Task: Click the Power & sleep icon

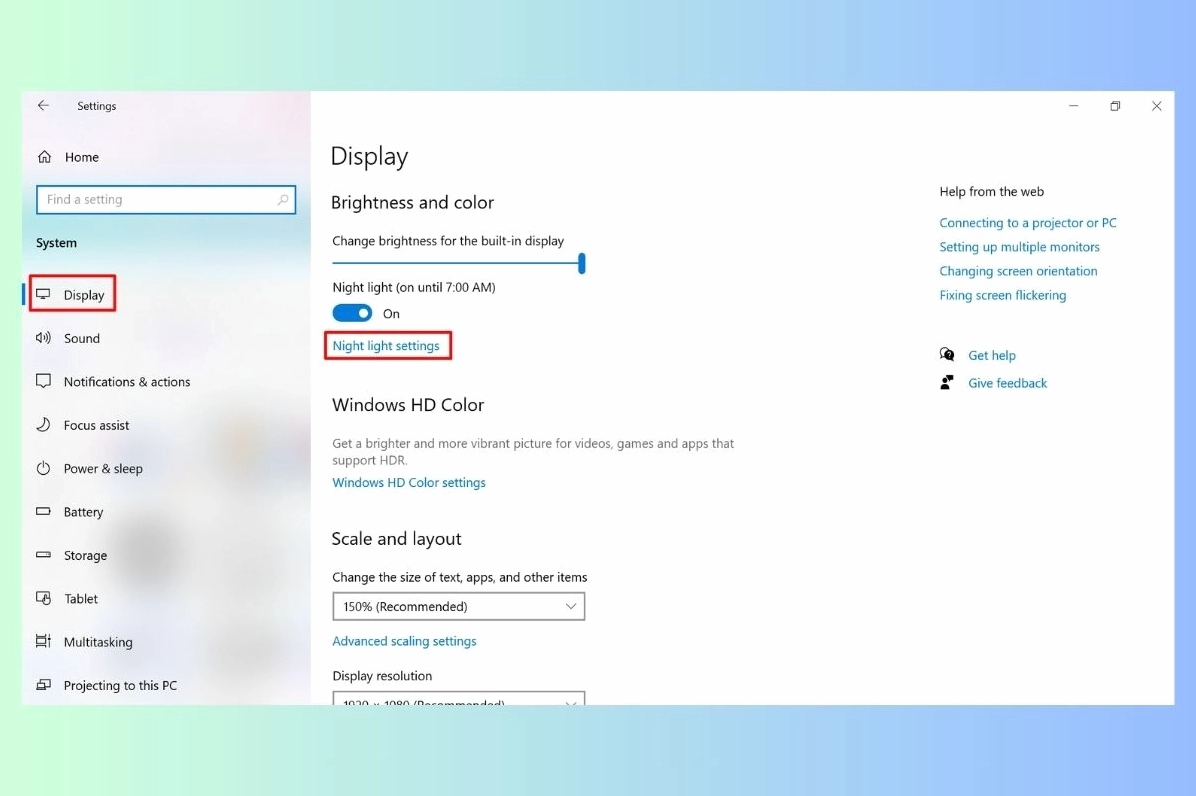Action: [x=43, y=468]
